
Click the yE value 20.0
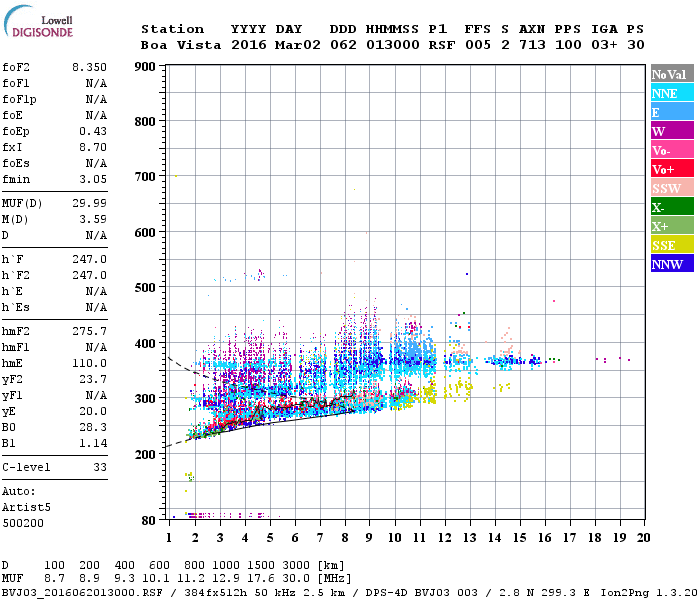pyautogui.click(x=93, y=412)
